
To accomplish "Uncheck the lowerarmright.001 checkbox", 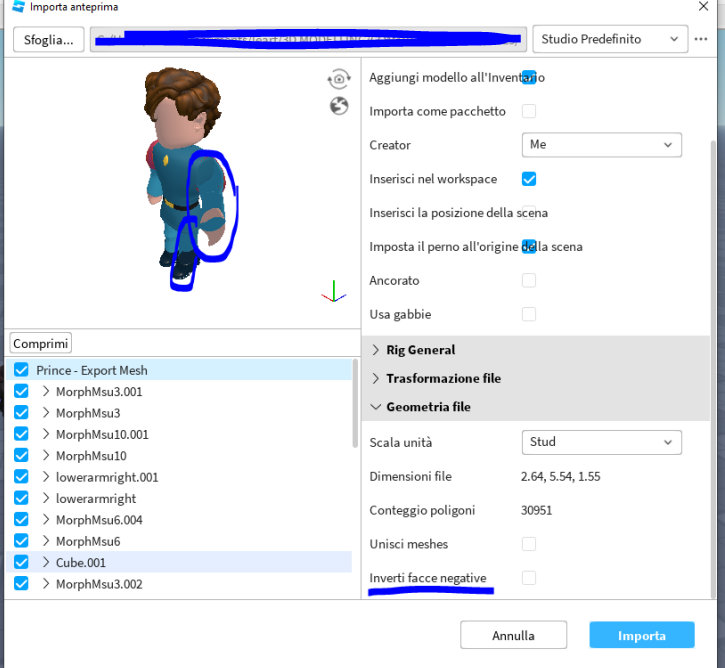I will pos(21,477).
